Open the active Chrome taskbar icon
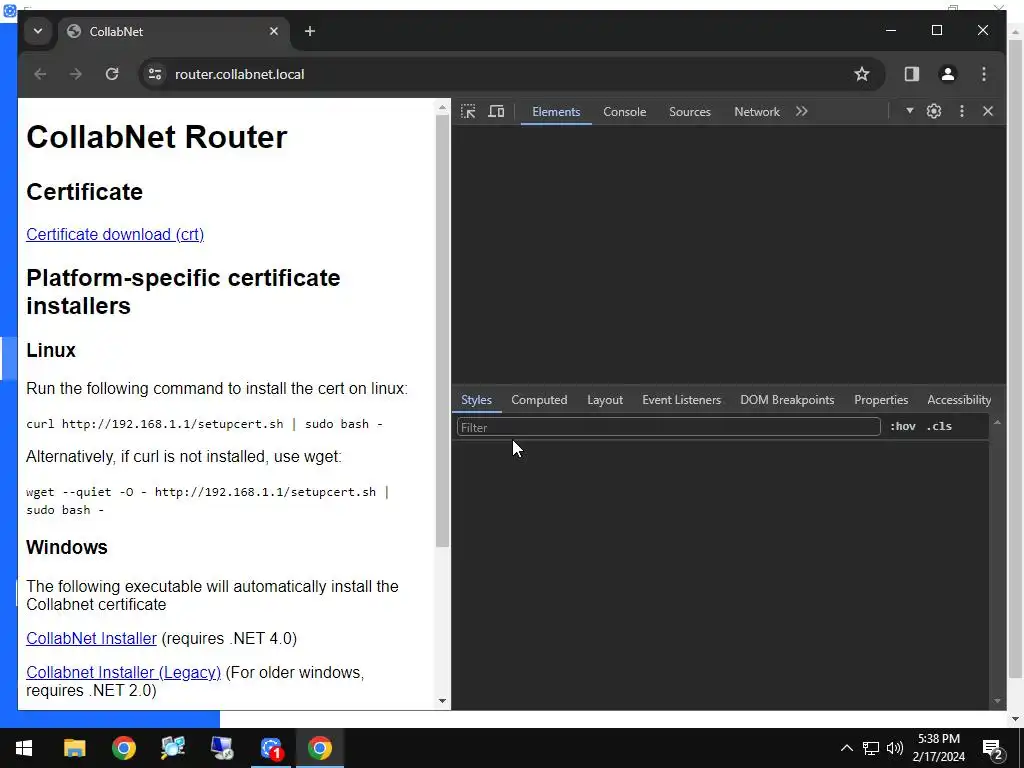 [319, 748]
